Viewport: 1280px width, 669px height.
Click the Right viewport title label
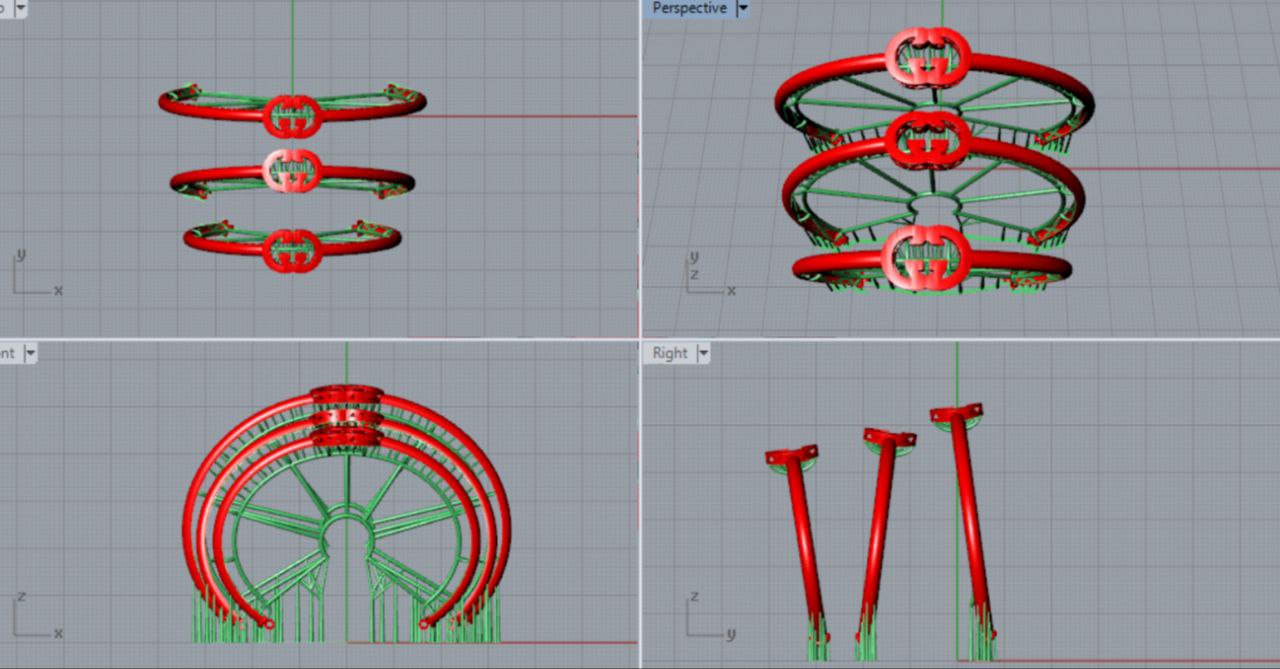click(670, 353)
